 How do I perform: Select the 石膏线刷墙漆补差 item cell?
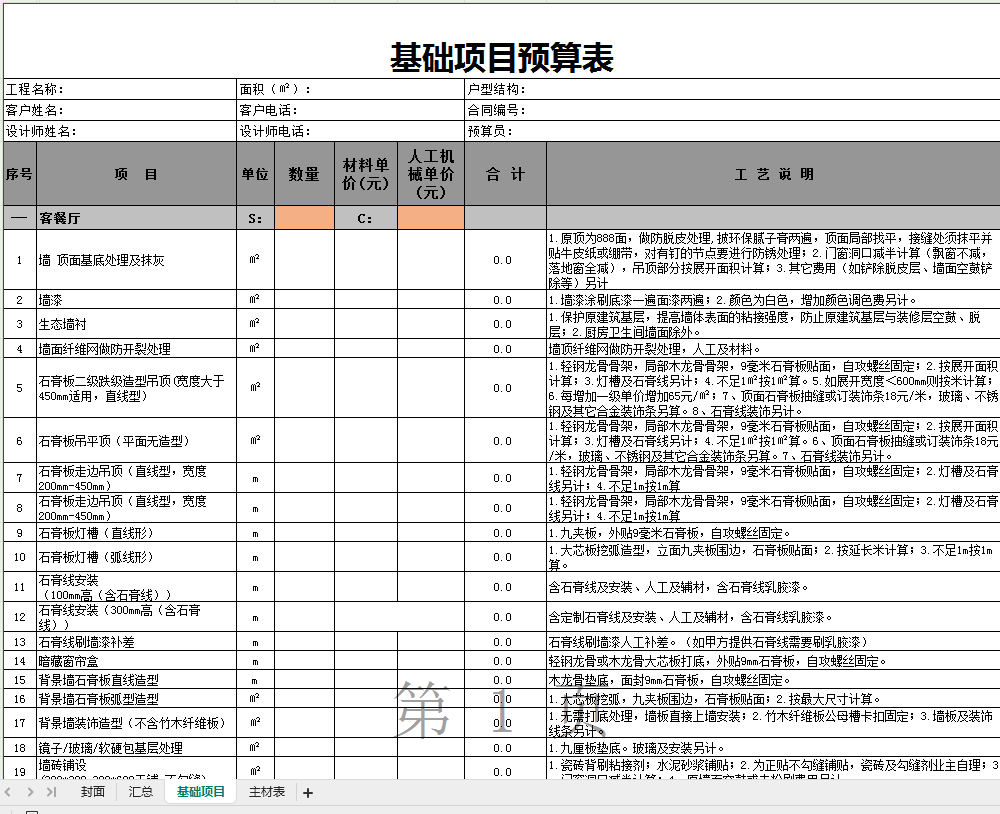pyautogui.click(x=136, y=642)
